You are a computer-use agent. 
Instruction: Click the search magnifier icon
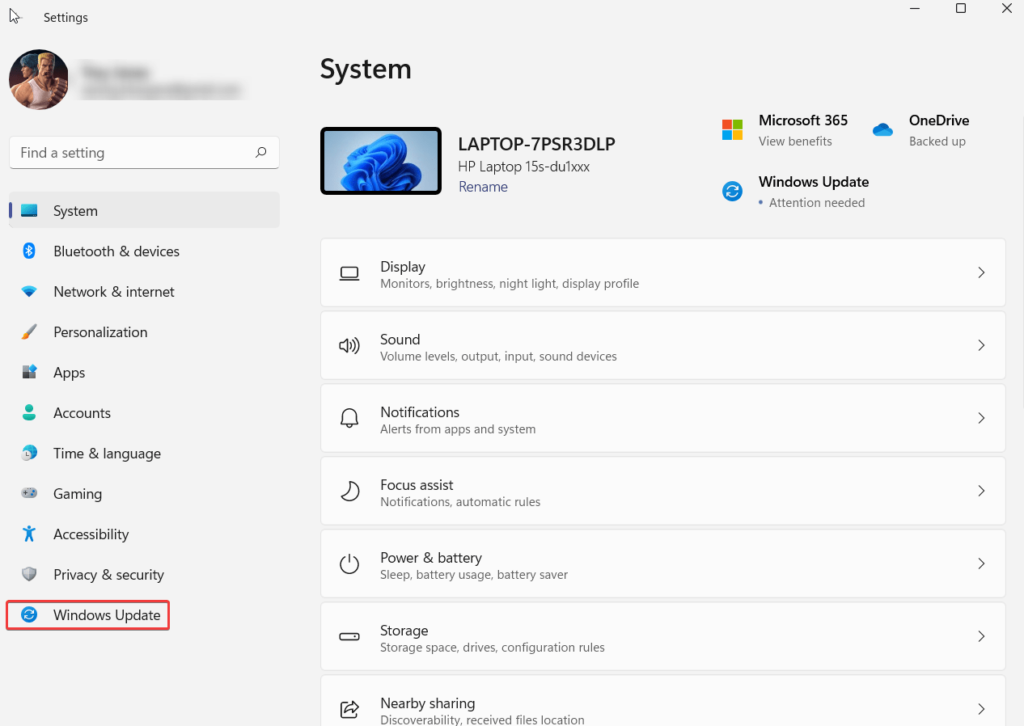point(261,152)
